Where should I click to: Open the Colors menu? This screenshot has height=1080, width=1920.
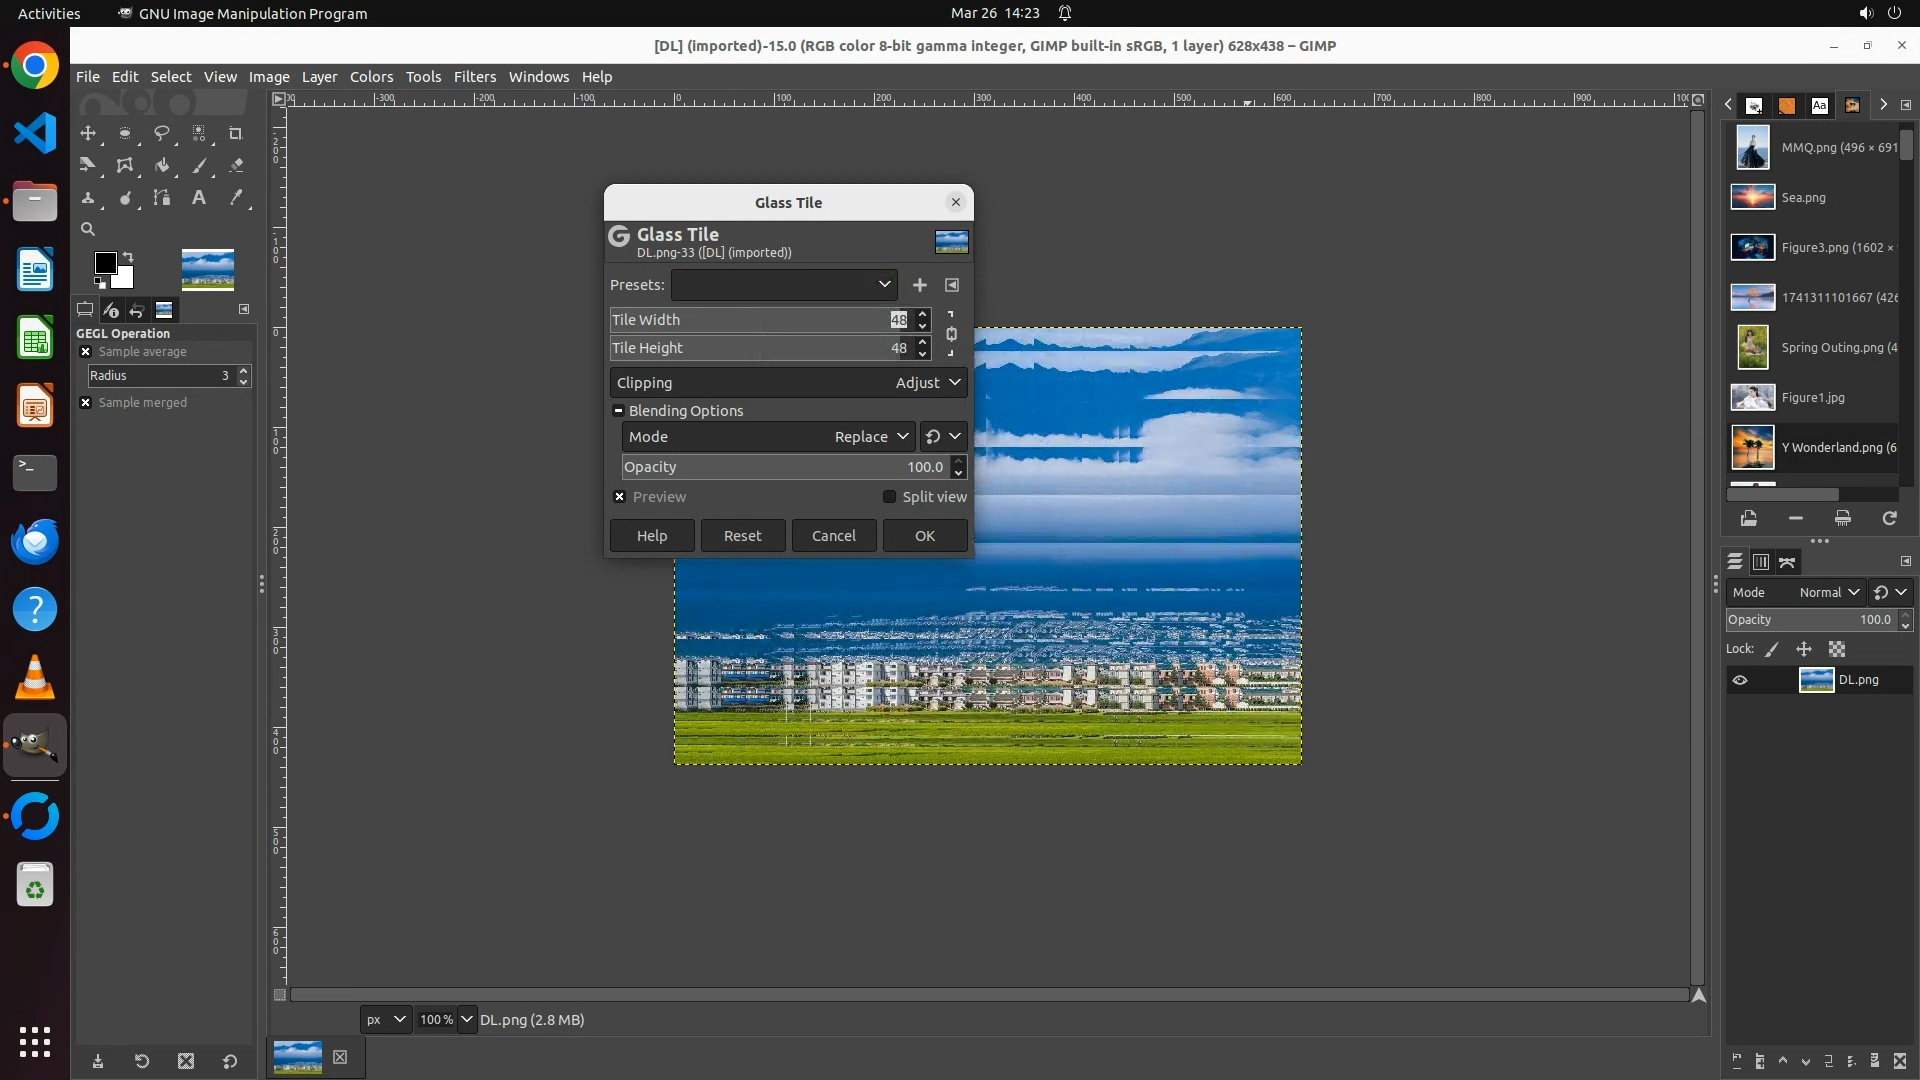pyautogui.click(x=371, y=77)
